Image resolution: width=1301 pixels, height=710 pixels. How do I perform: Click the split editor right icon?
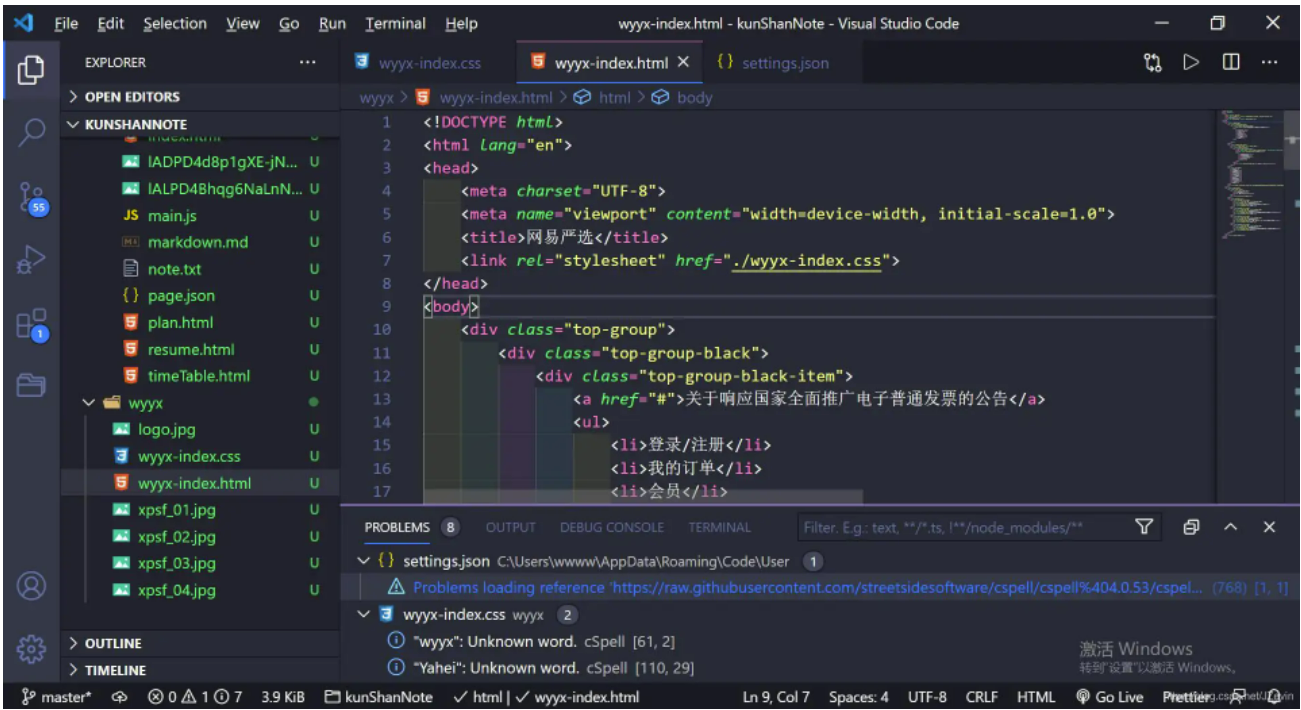[x=1231, y=62]
